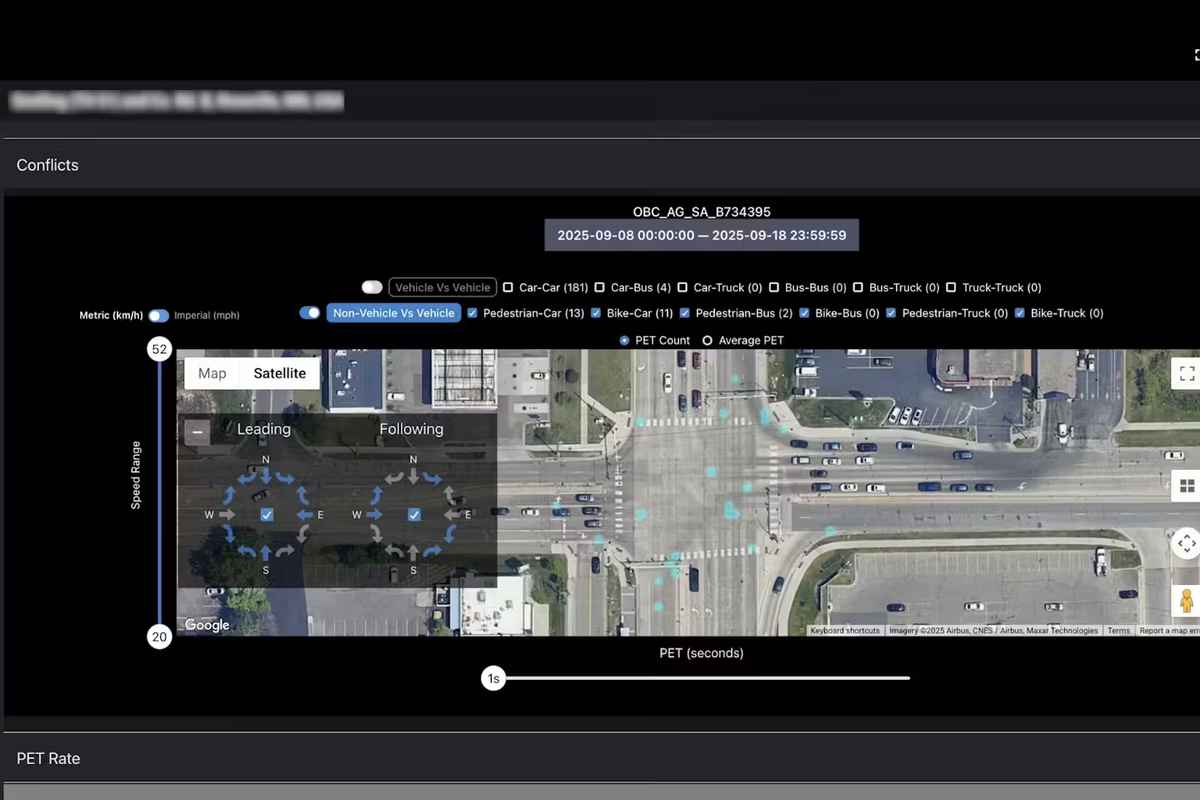This screenshot has height=800, width=1200.
Task: Open map camera pan controls
Action: click(1187, 543)
